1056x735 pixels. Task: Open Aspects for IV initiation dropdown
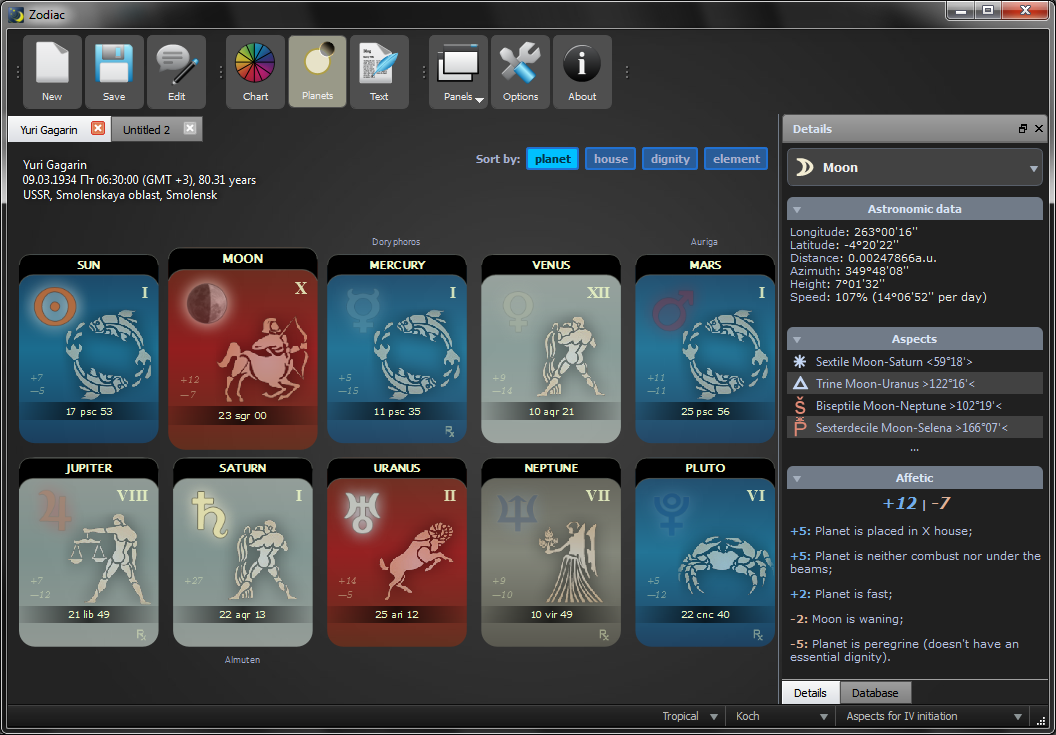pos(933,716)
